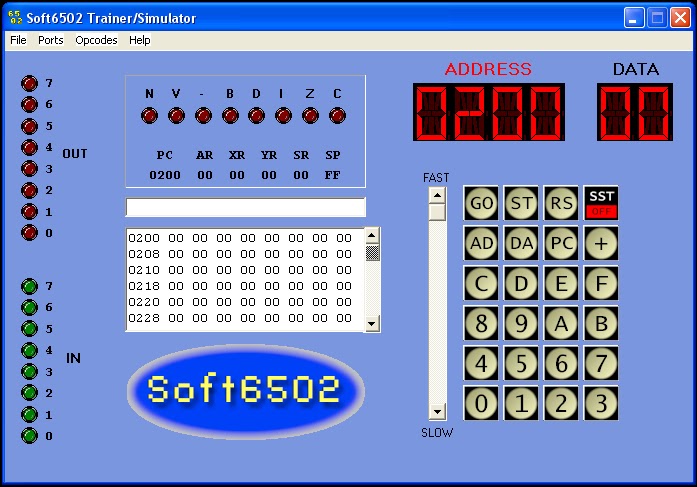Toggle the SST single-step switch
Image resolution: width=697 pixels, height=487 pixels.
[x=601, y=203]
